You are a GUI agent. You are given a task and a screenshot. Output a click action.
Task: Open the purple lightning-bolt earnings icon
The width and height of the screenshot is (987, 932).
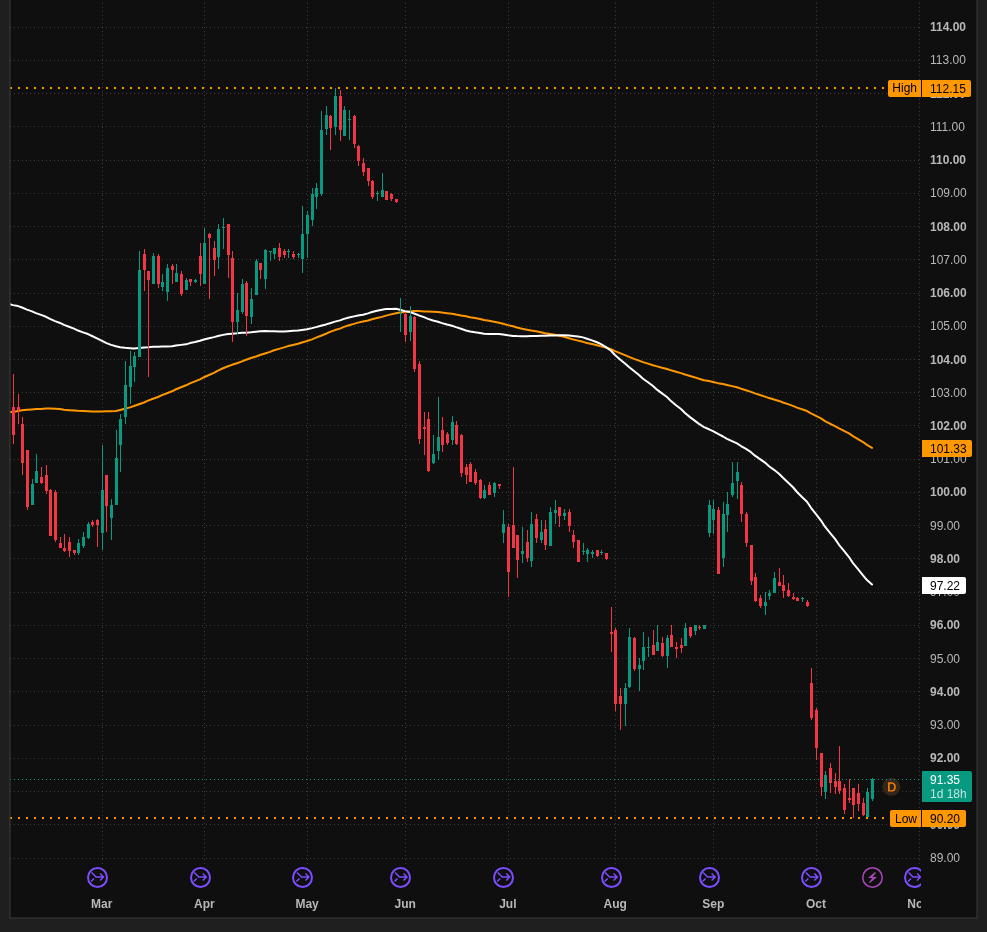(872, 877)
